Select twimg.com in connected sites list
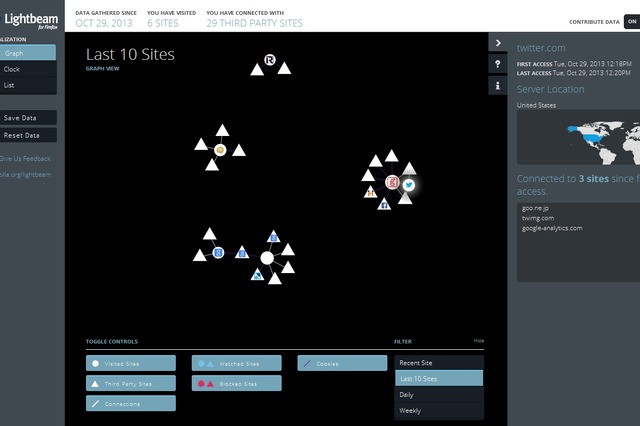The height and width of the screenshot is (426, 640). [538, 218]
